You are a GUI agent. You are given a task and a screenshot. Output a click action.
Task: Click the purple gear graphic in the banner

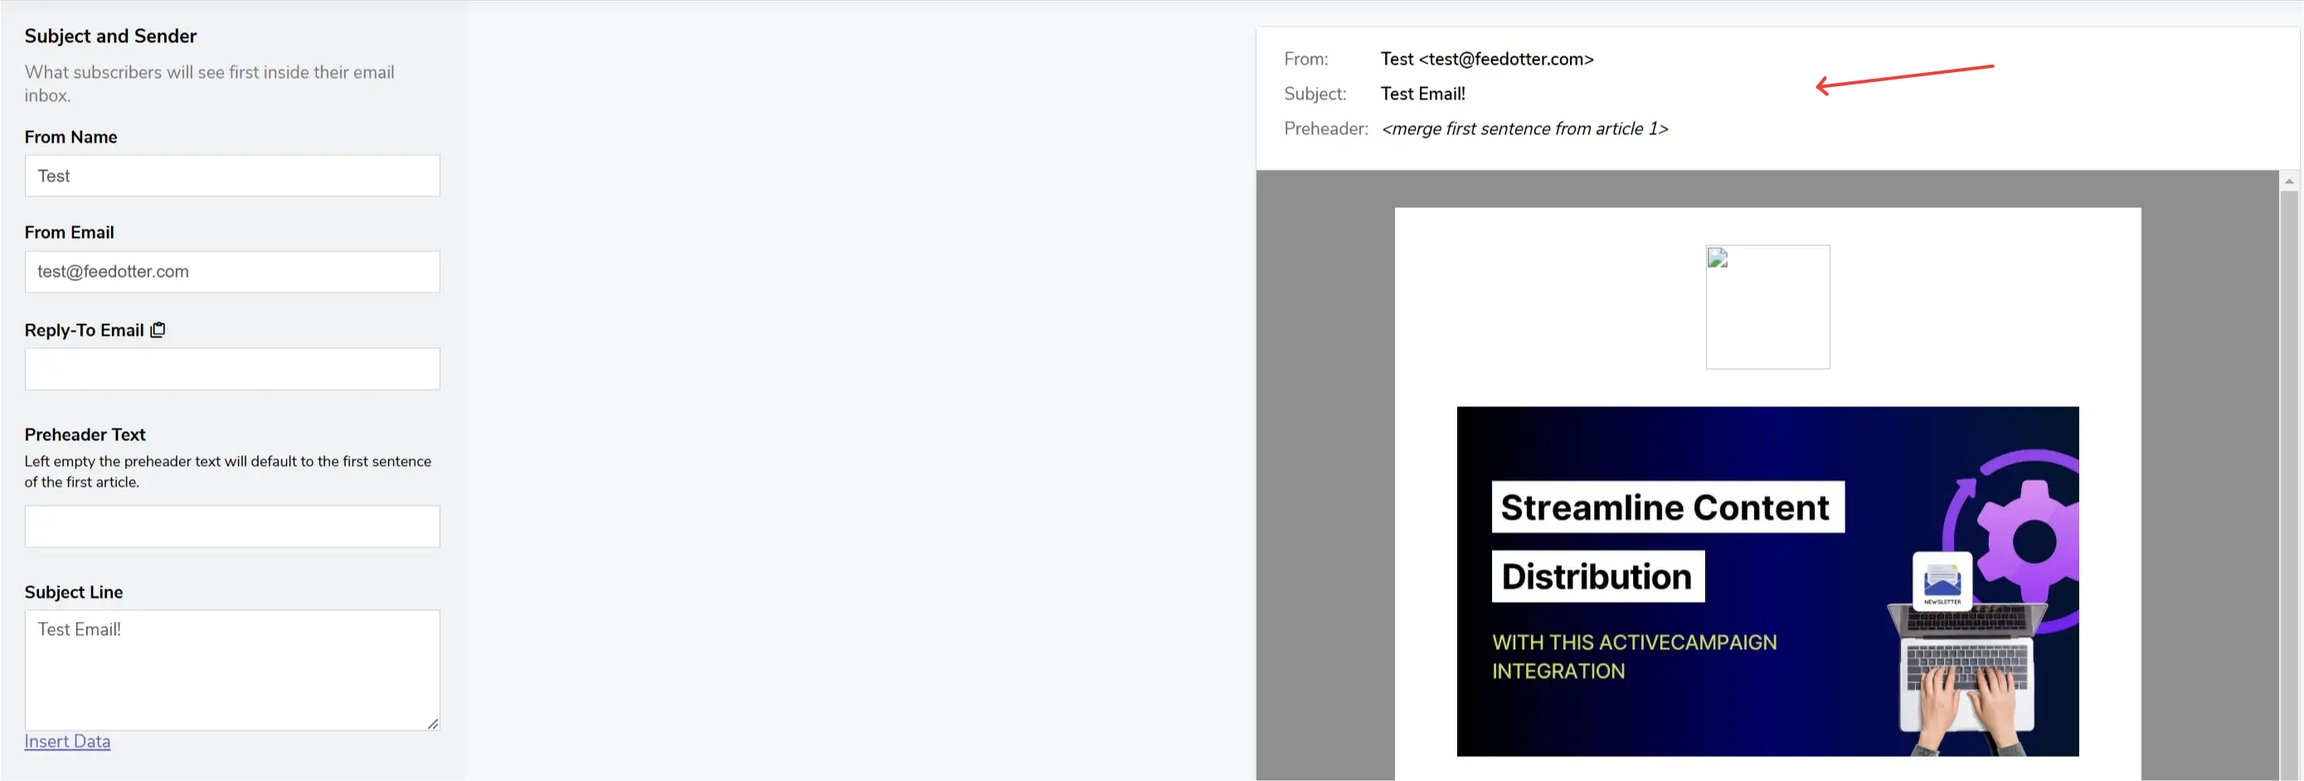coord(2030,541)
